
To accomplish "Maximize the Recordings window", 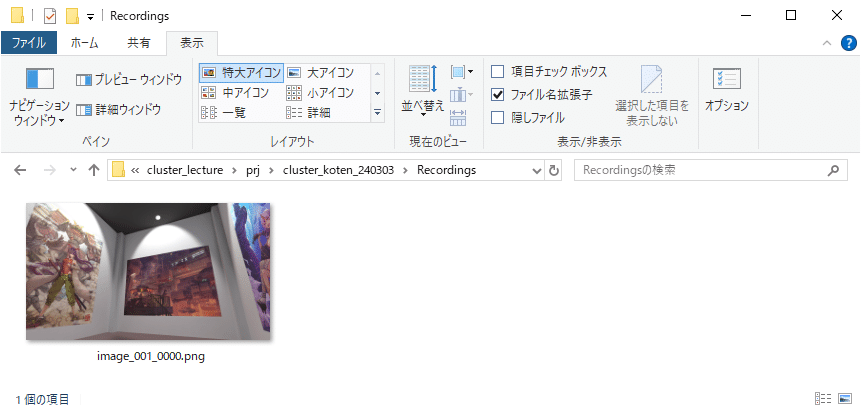I will click(791, 15).
